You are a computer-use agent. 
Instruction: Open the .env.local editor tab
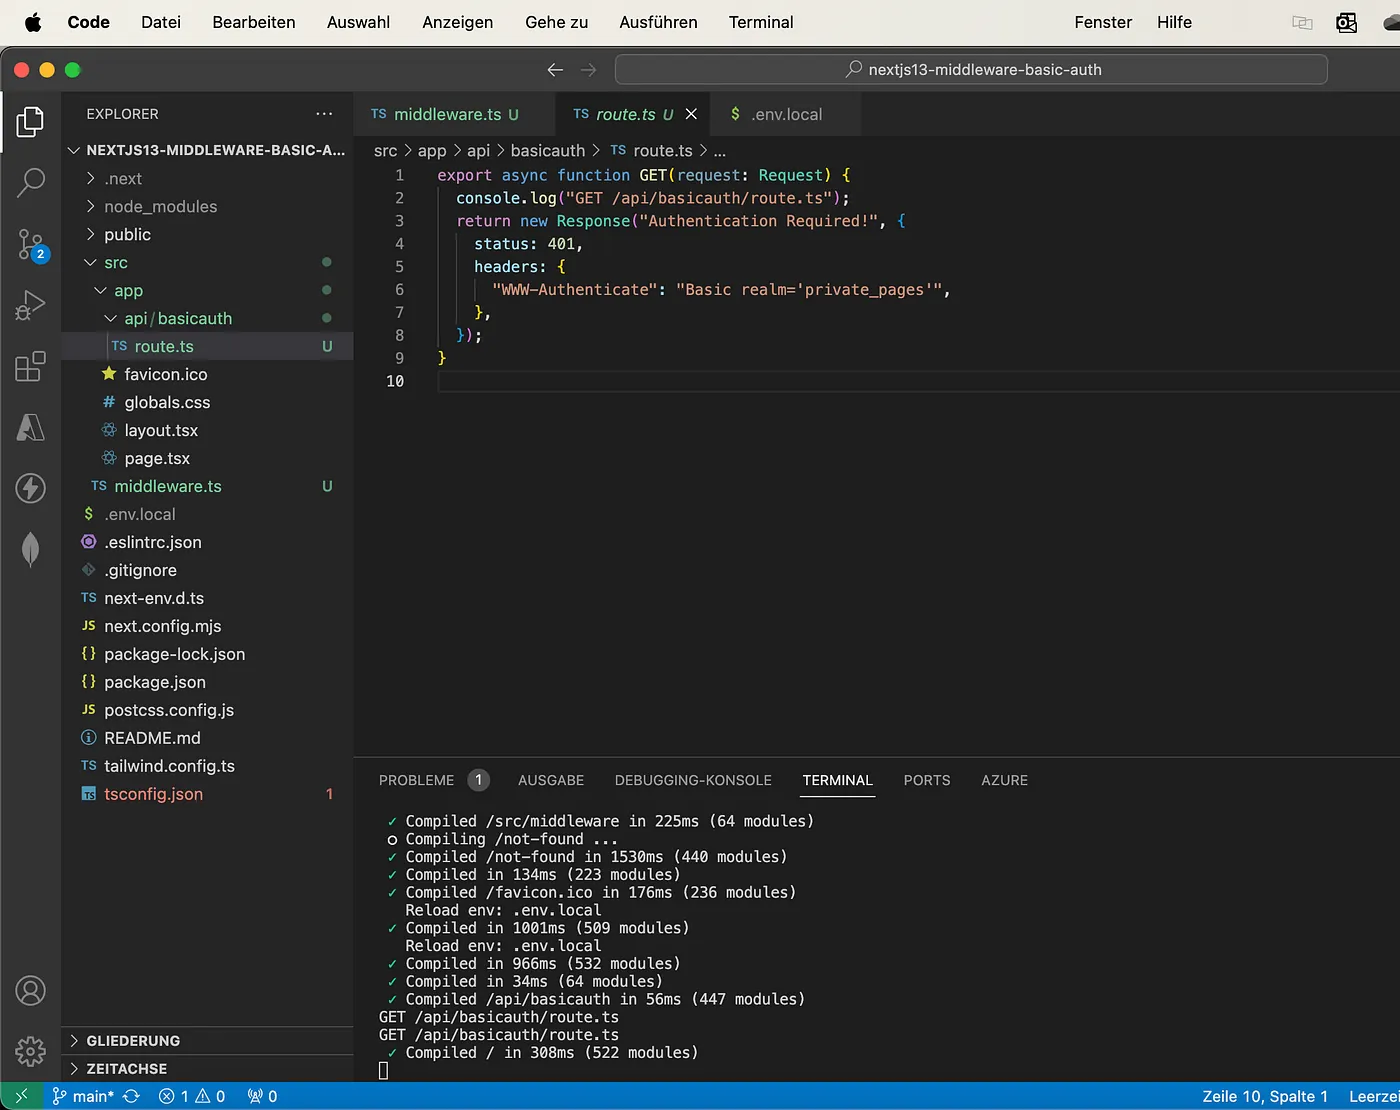785,114
